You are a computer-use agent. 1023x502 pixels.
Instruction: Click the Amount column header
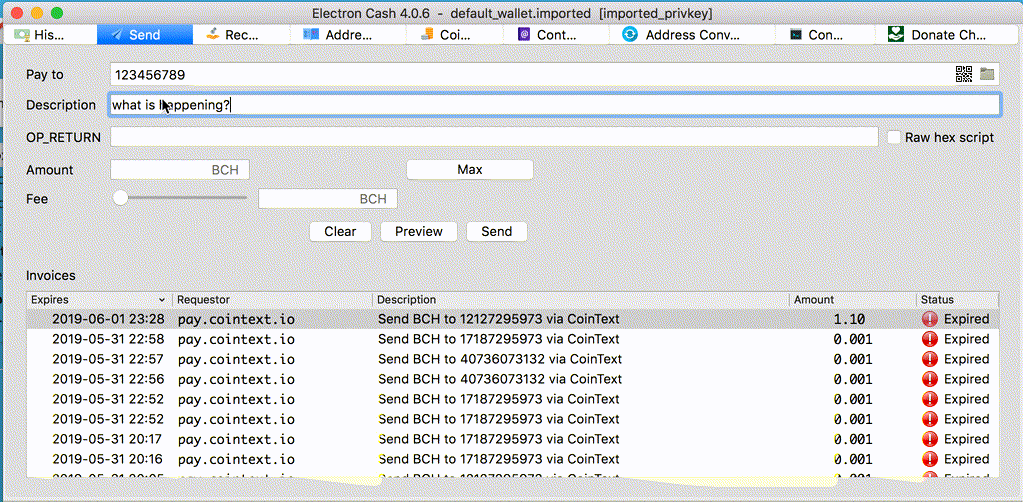tap(852, 300)
